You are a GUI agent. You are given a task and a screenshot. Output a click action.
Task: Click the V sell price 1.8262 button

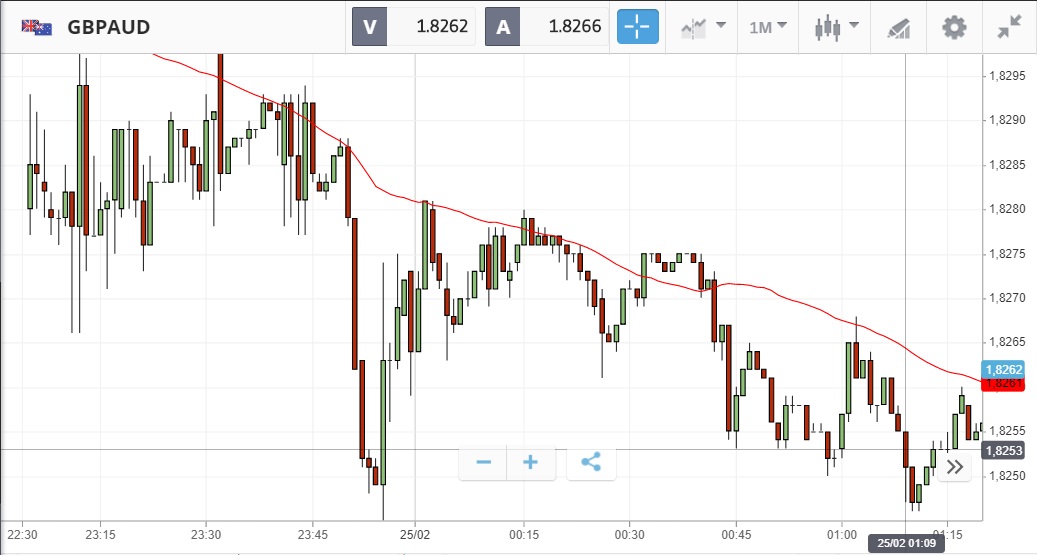coord(413,27)
